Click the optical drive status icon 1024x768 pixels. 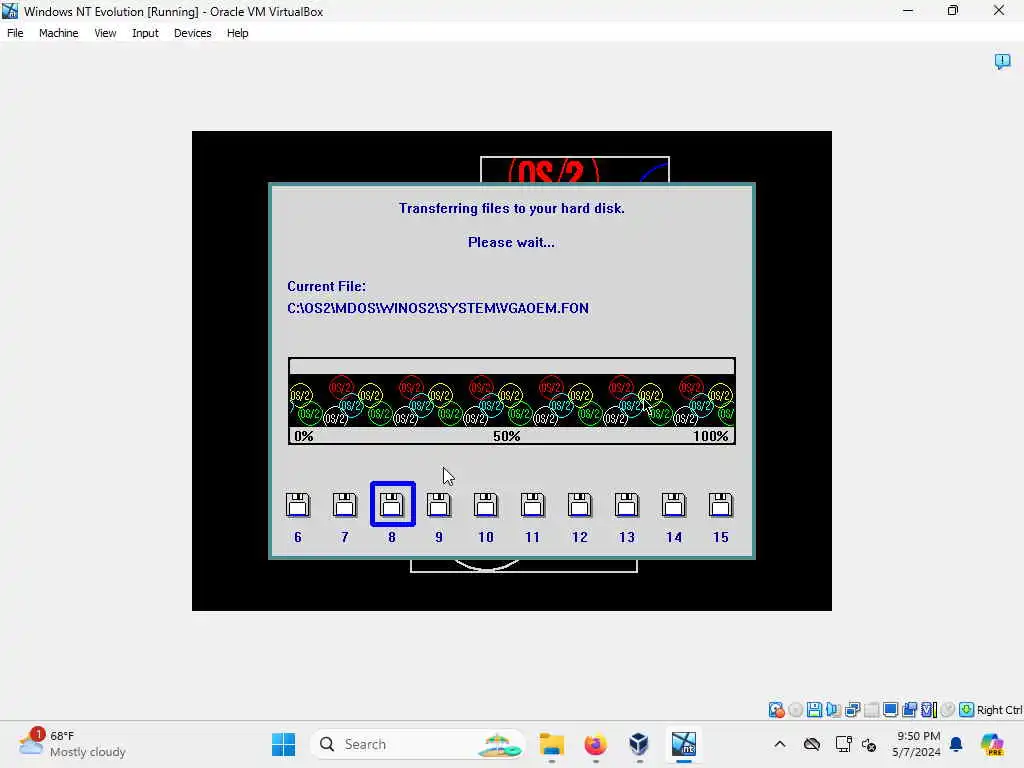tap(795, 710)
